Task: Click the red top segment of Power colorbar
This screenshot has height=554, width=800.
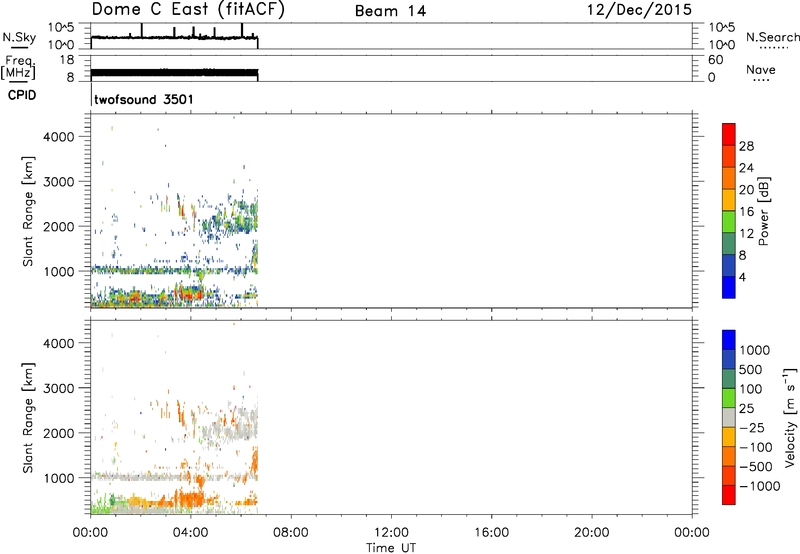Action: [x=729, y=134]
